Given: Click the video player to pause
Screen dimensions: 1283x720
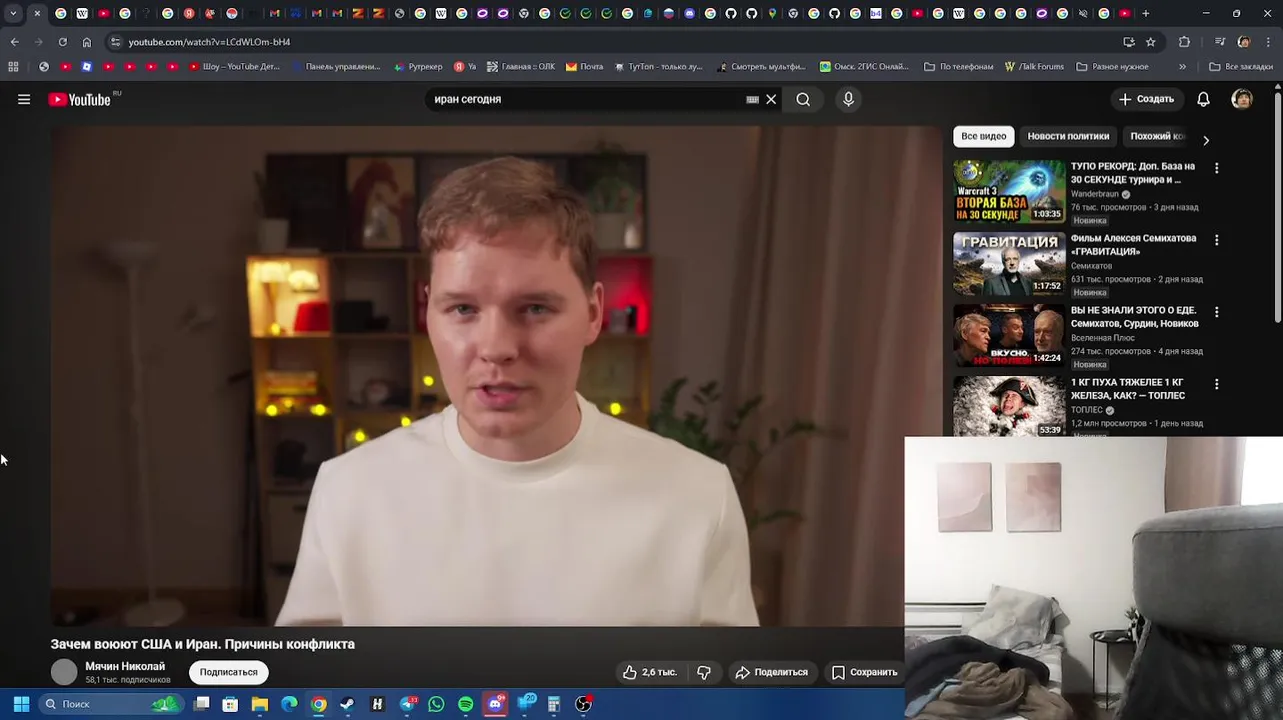Looking at the screenshot, I should [x=496, y=376].
